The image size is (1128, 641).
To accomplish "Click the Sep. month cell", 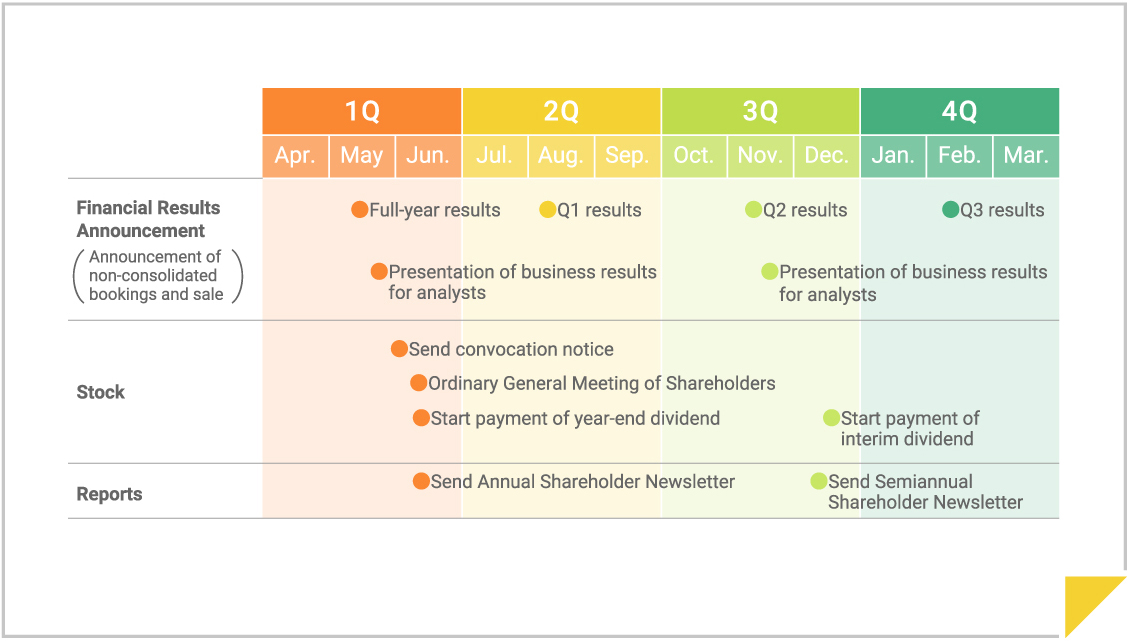I will point(627,156).
